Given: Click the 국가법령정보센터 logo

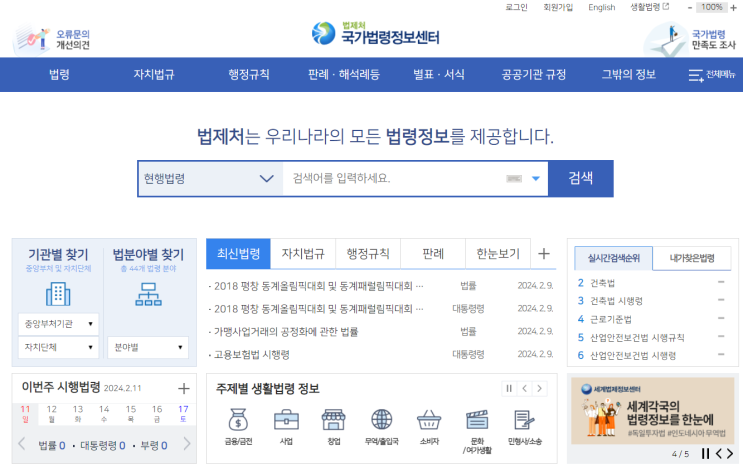Looking at the screenshot, I should coord(375,34).
